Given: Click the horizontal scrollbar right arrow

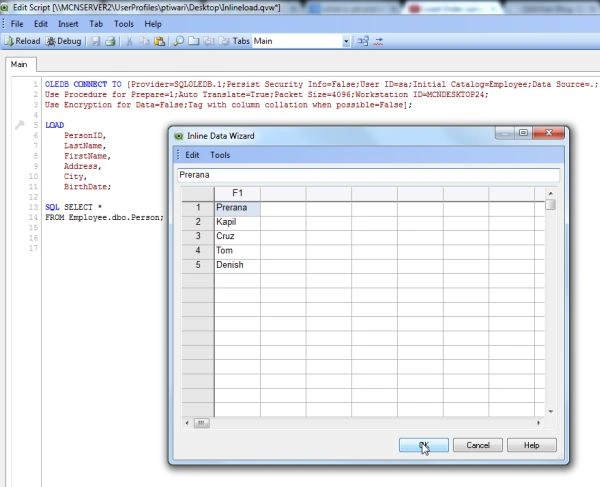Looking at the screenshot, I should click(538, 423).
